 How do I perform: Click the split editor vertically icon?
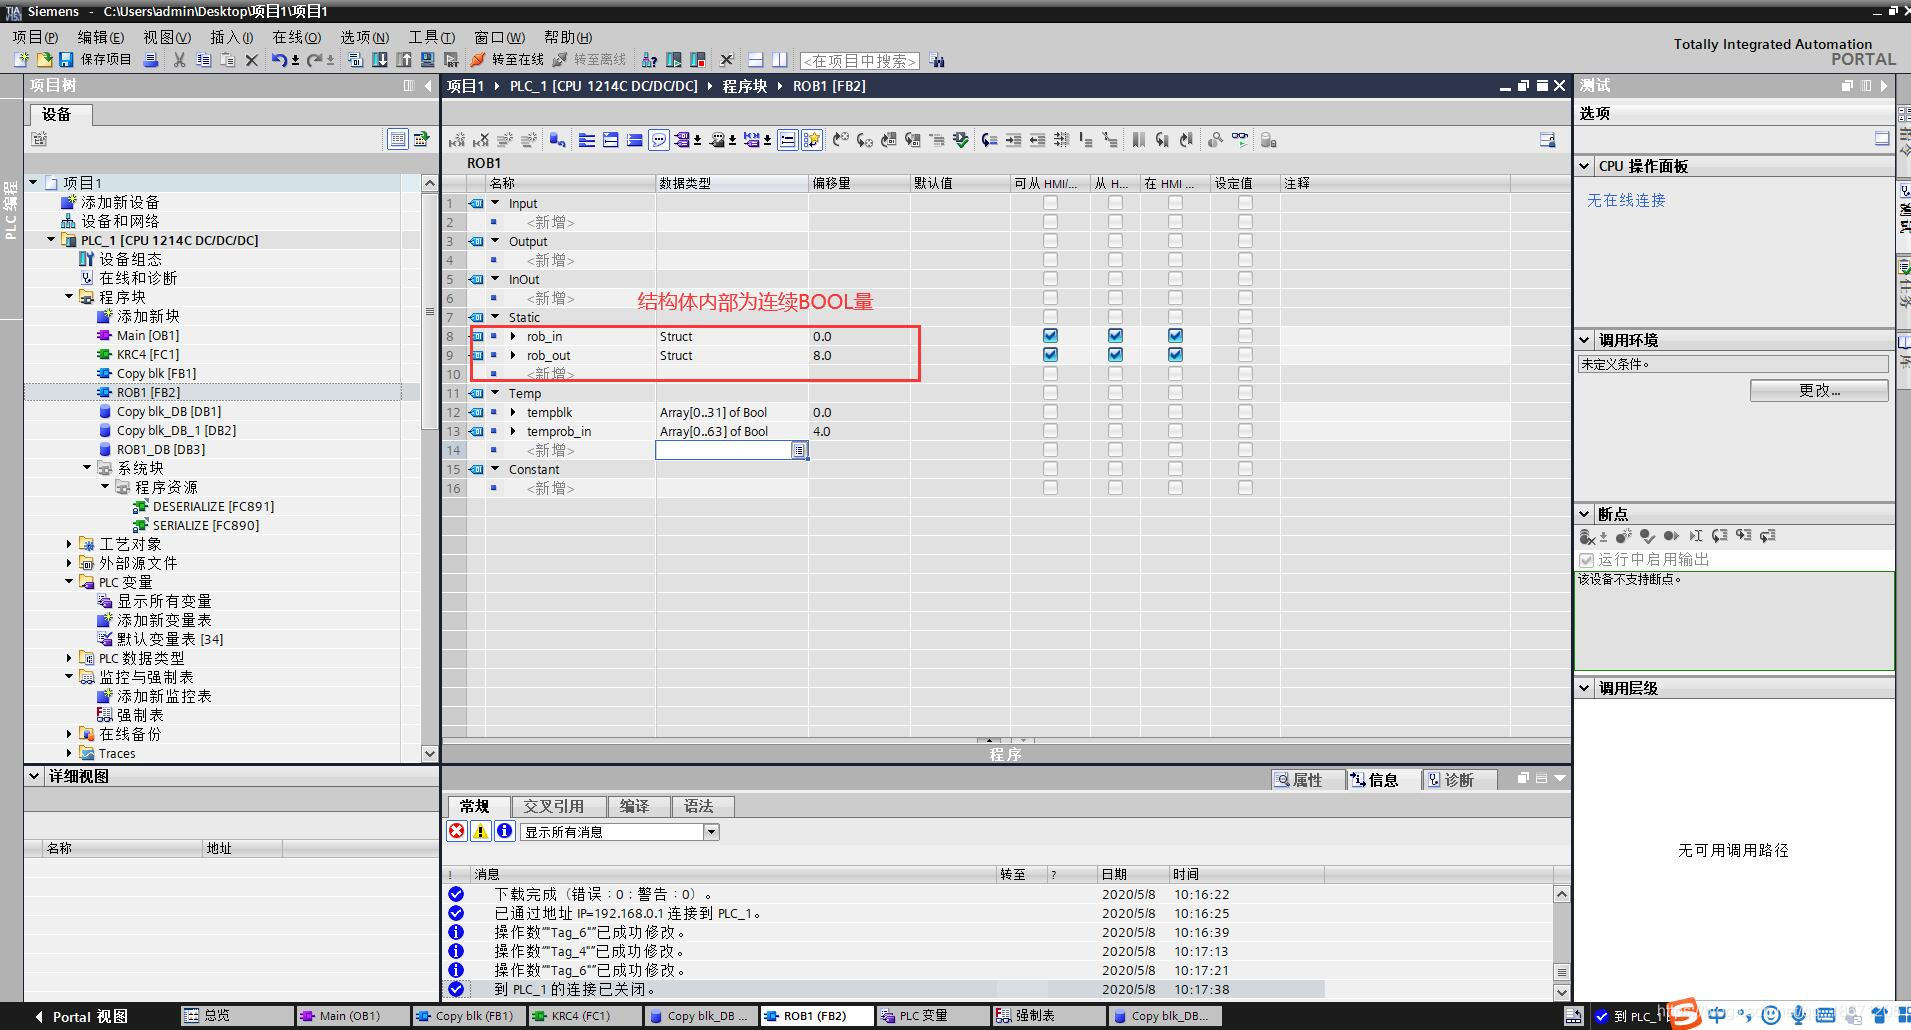(x=779, y=60)
